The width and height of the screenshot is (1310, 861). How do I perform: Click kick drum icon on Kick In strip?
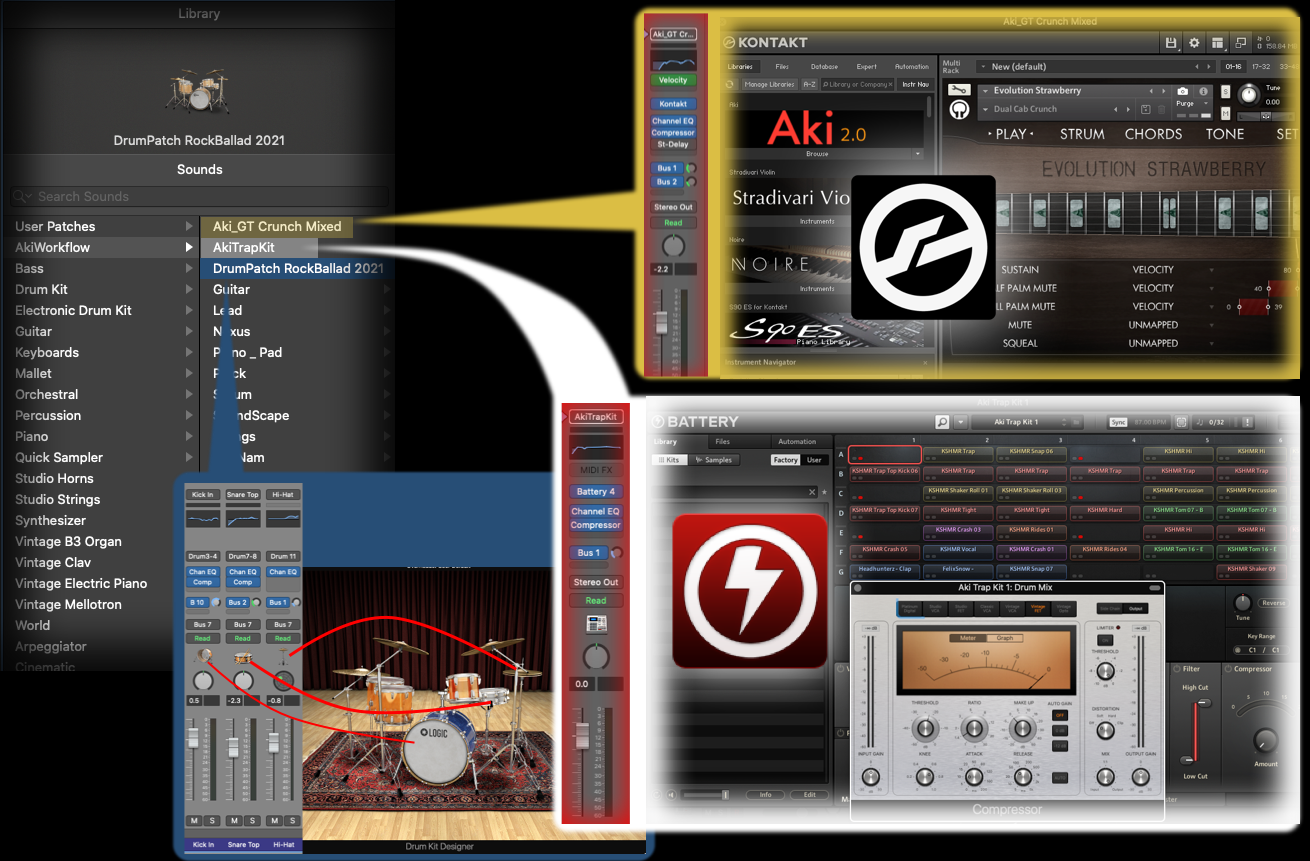(x=203, y=656)
